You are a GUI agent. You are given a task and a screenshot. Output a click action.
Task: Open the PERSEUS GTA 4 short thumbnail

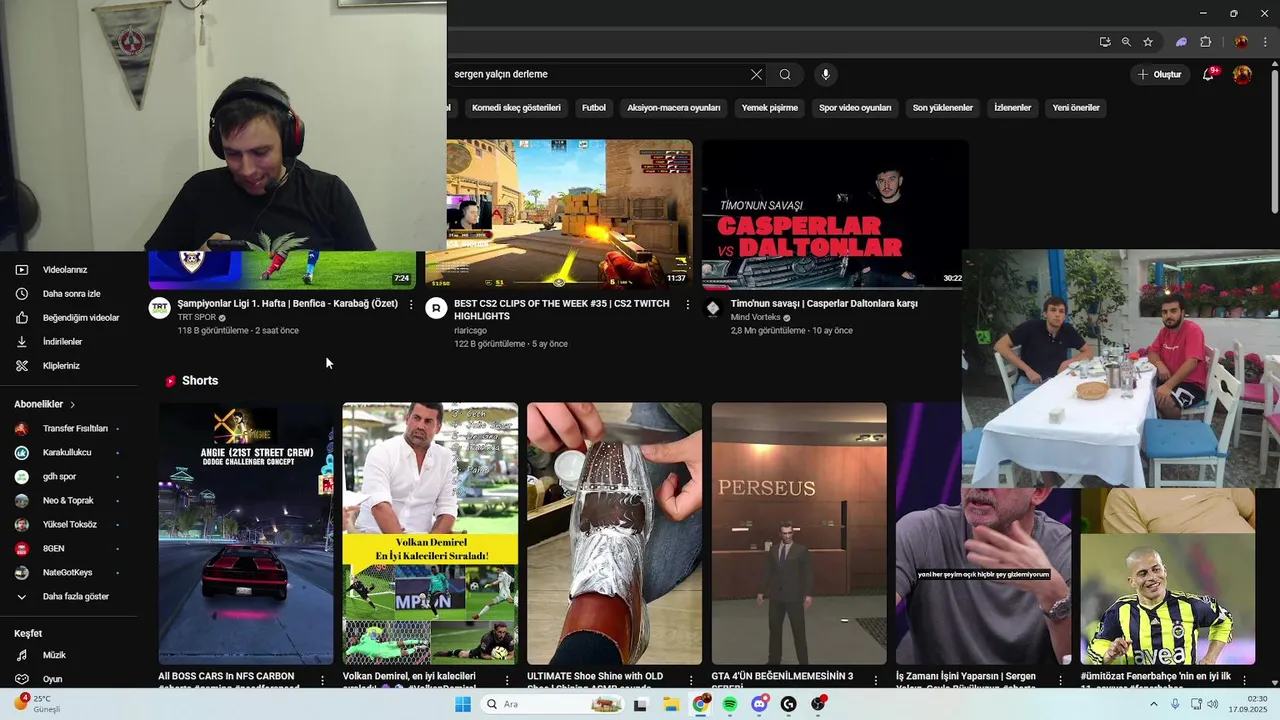click(x=799, y=534)
